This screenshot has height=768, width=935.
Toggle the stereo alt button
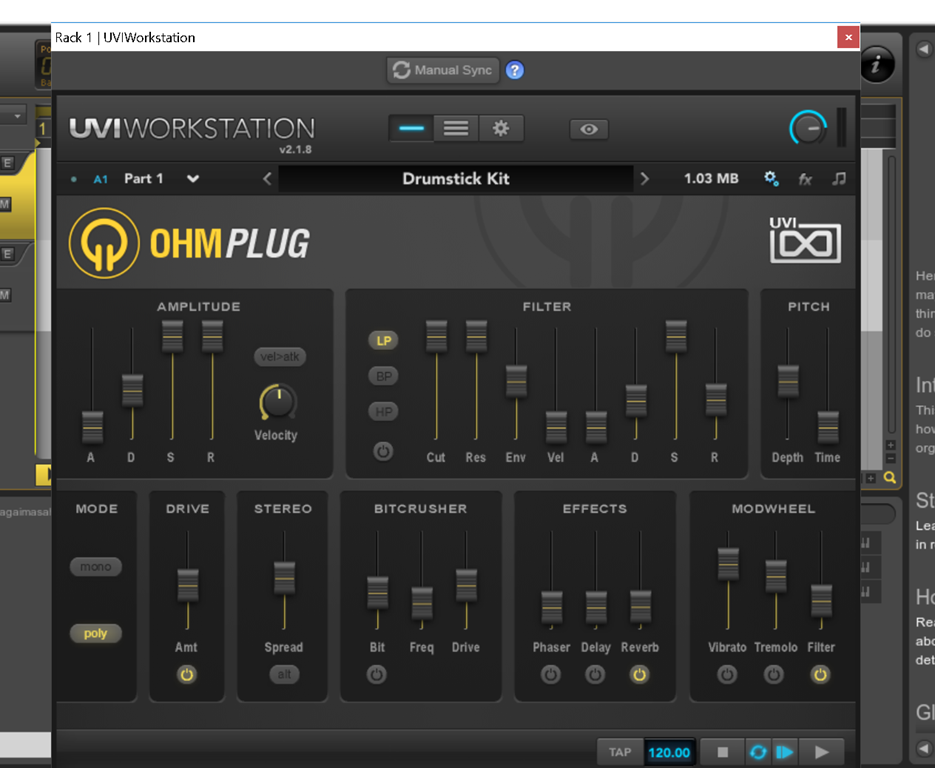coord(284,674)
